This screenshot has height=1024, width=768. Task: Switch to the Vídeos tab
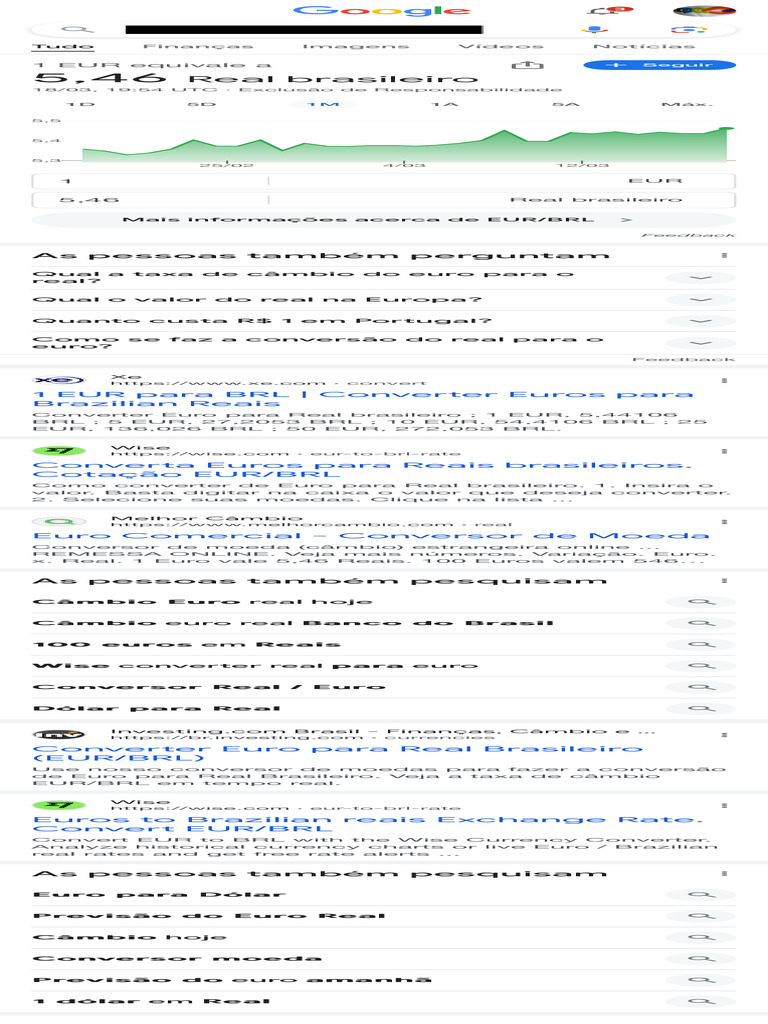coord(501,46)
